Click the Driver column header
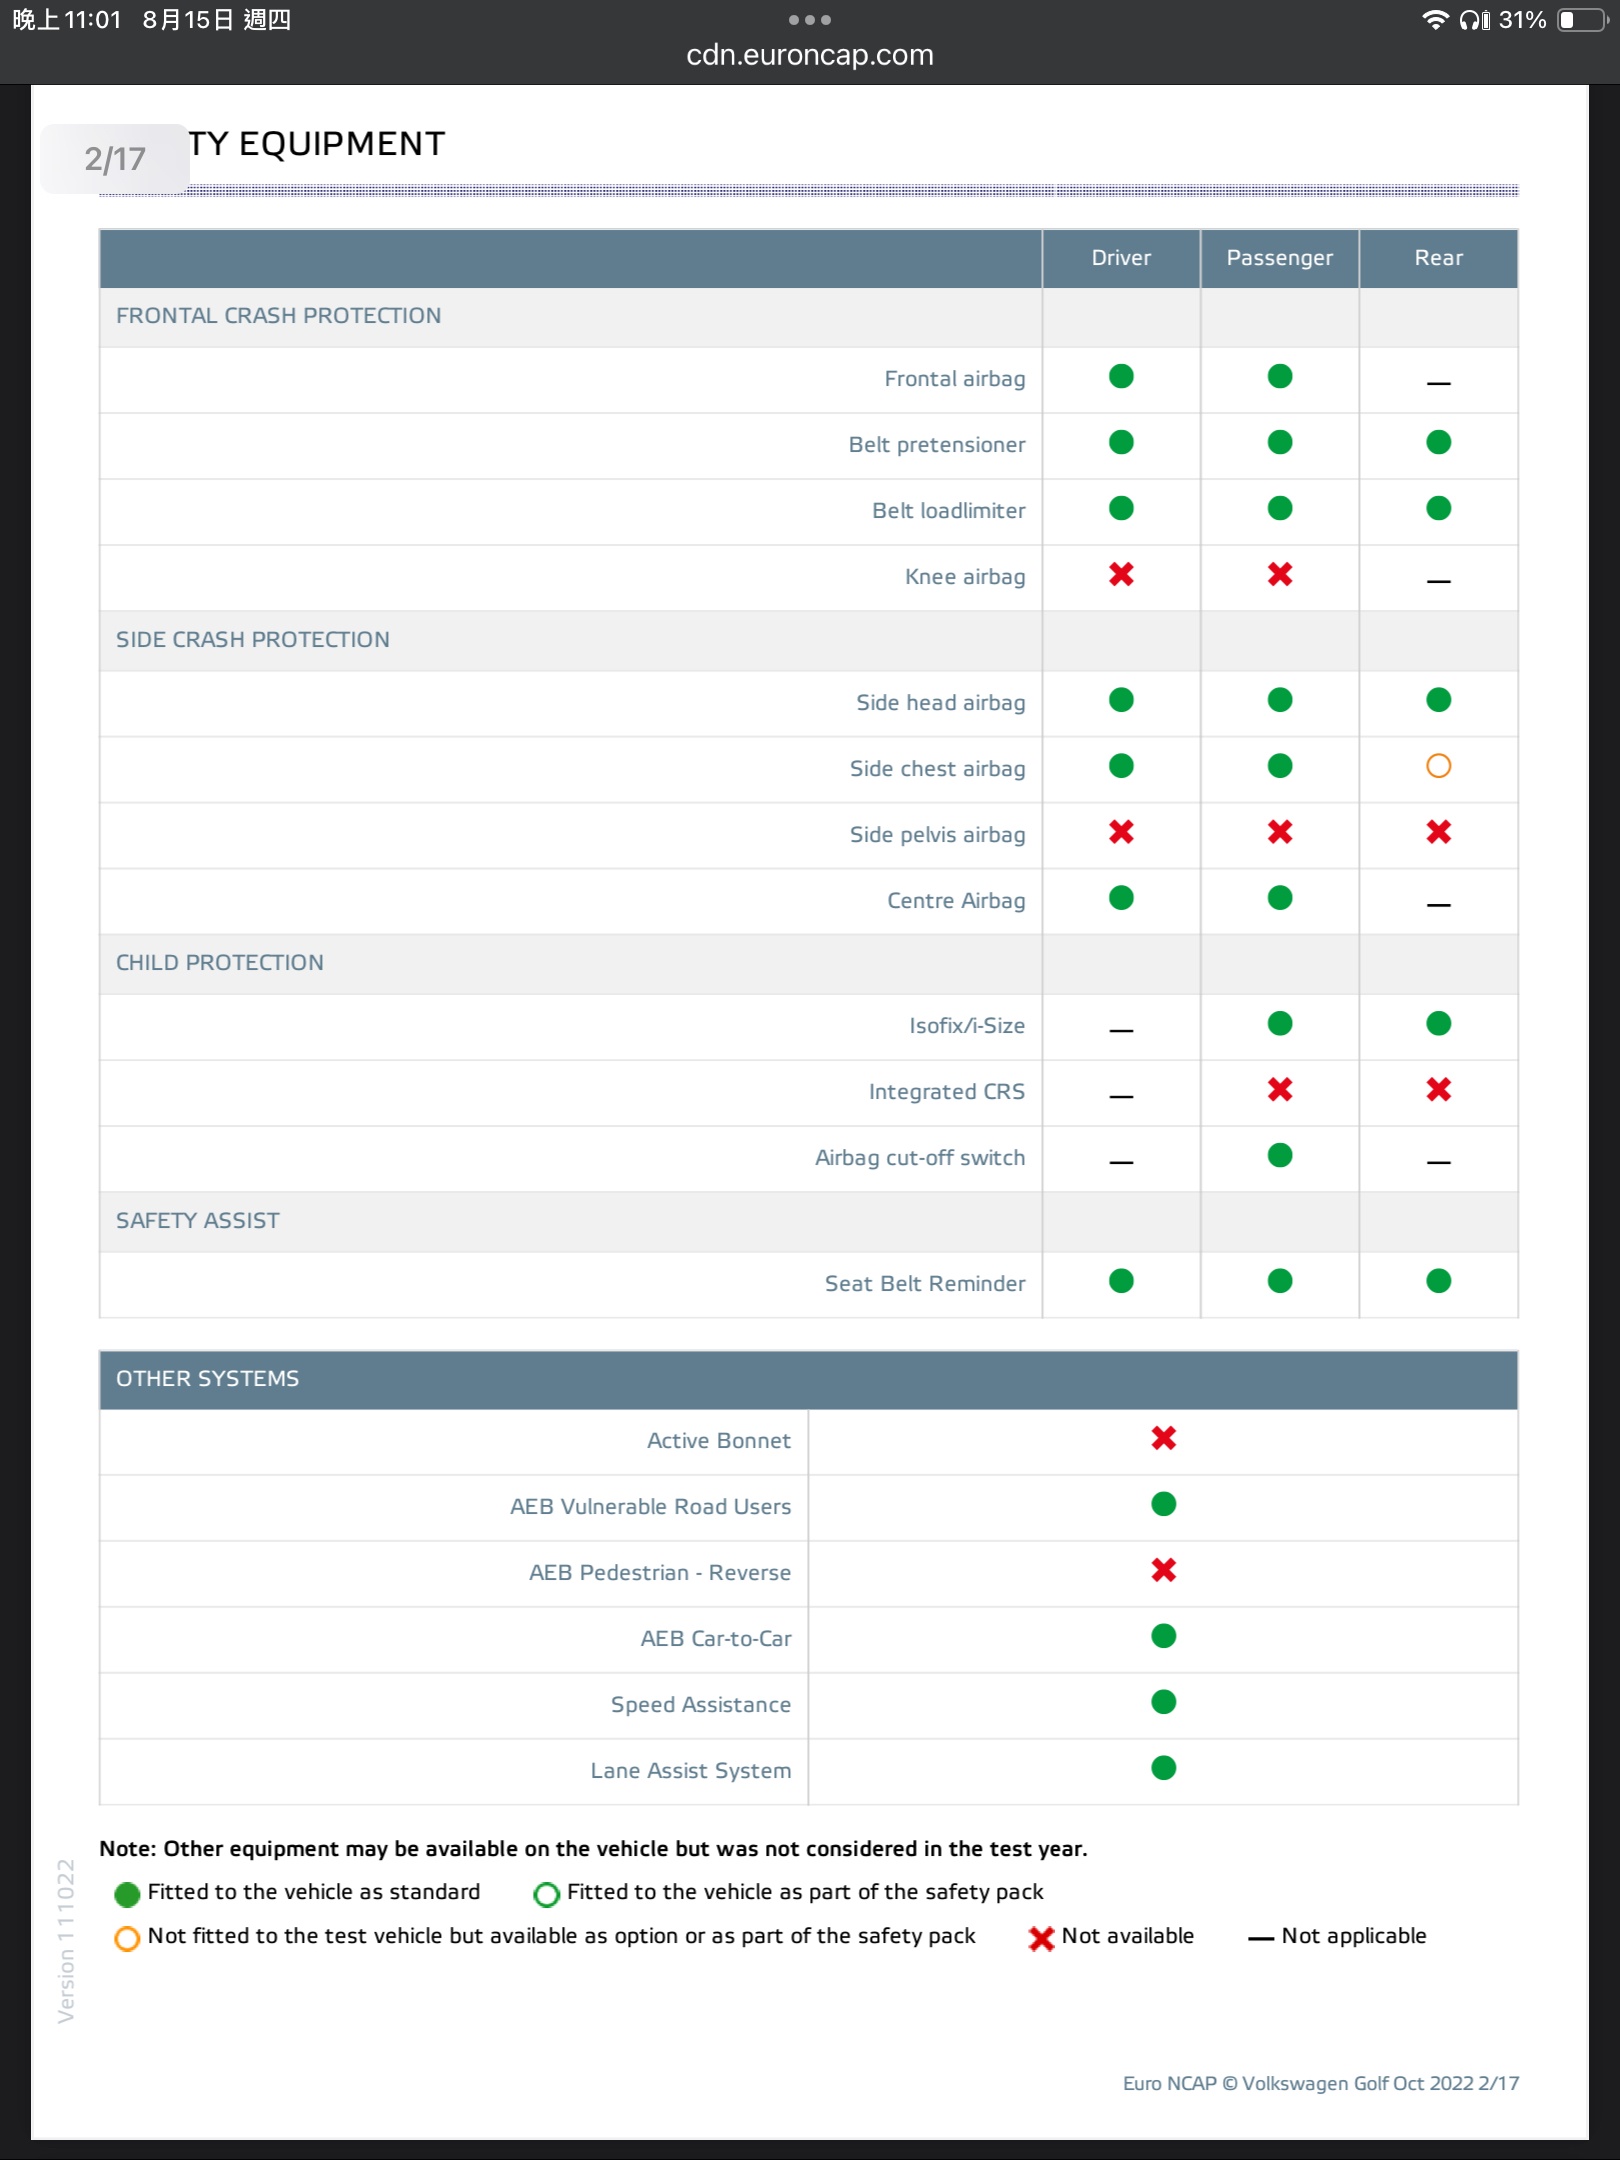Screen dimensions: 1620x2160 click(1121, 258)
